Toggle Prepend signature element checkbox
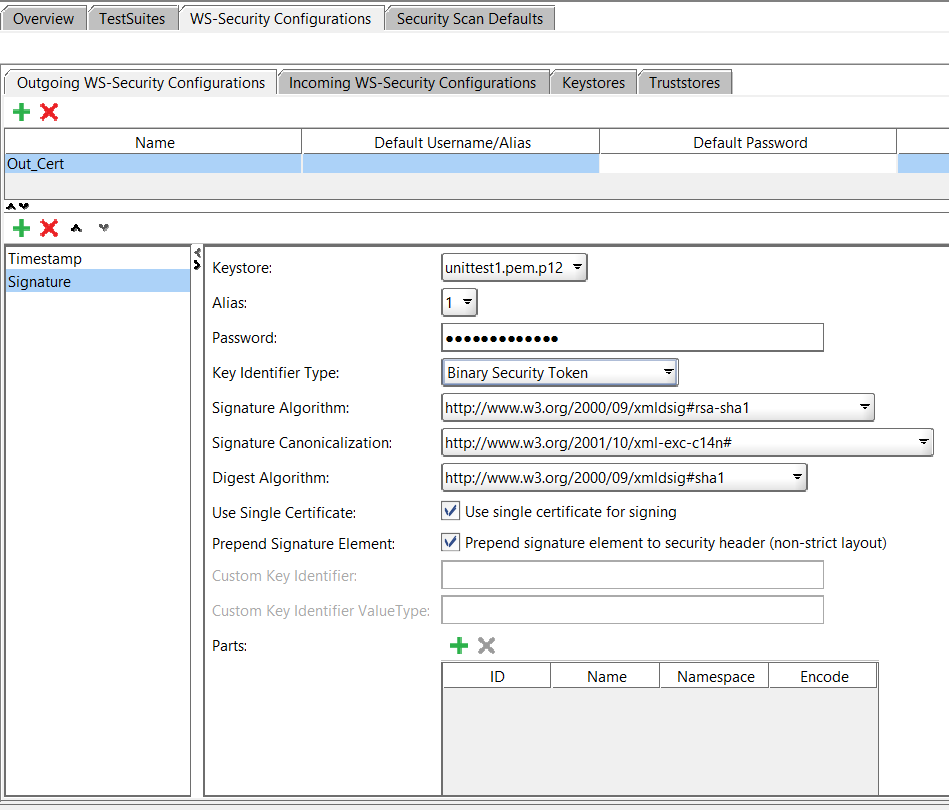The image size is (949, 810). pos(451,543)
